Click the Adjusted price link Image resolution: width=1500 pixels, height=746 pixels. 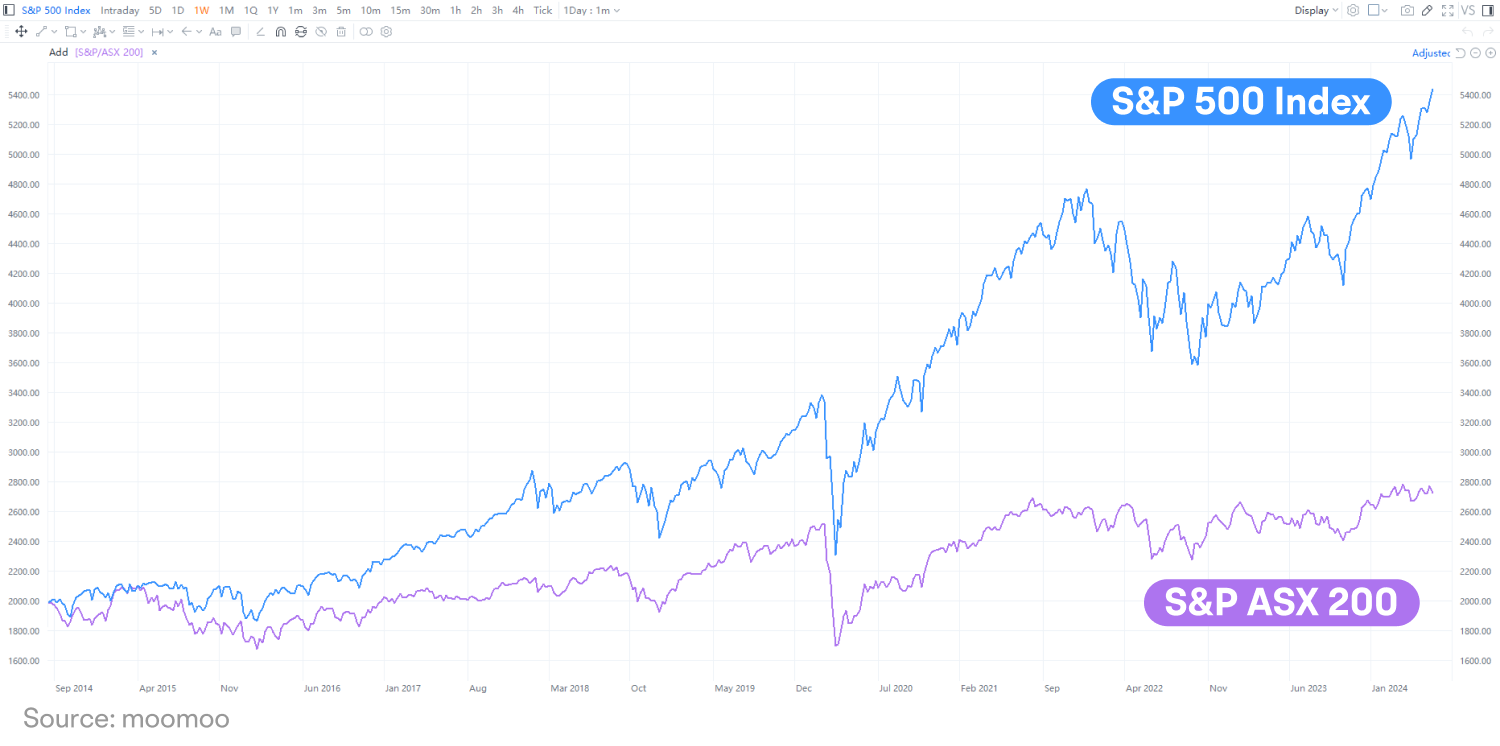pos(1431,53)
